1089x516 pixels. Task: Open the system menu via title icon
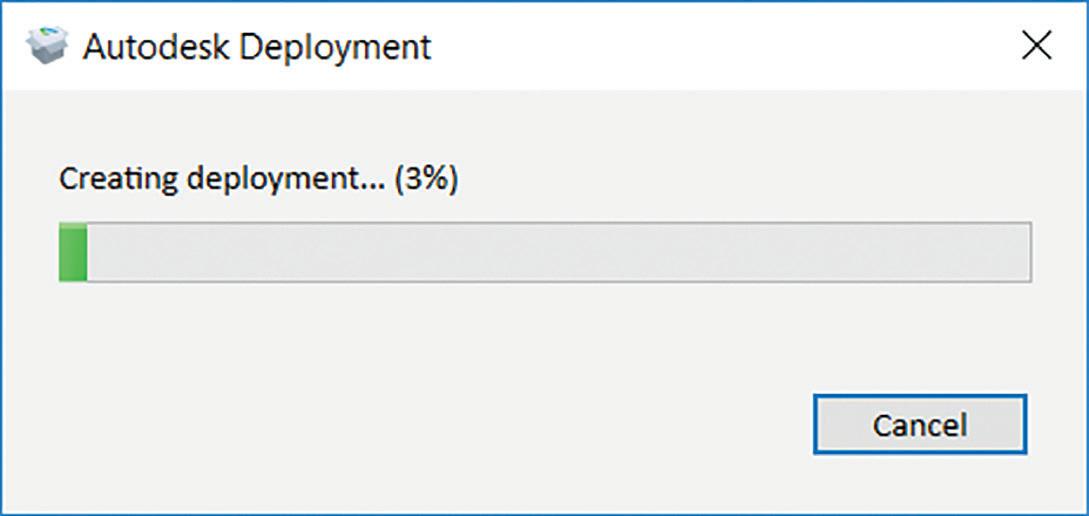(x=47, y=47)
